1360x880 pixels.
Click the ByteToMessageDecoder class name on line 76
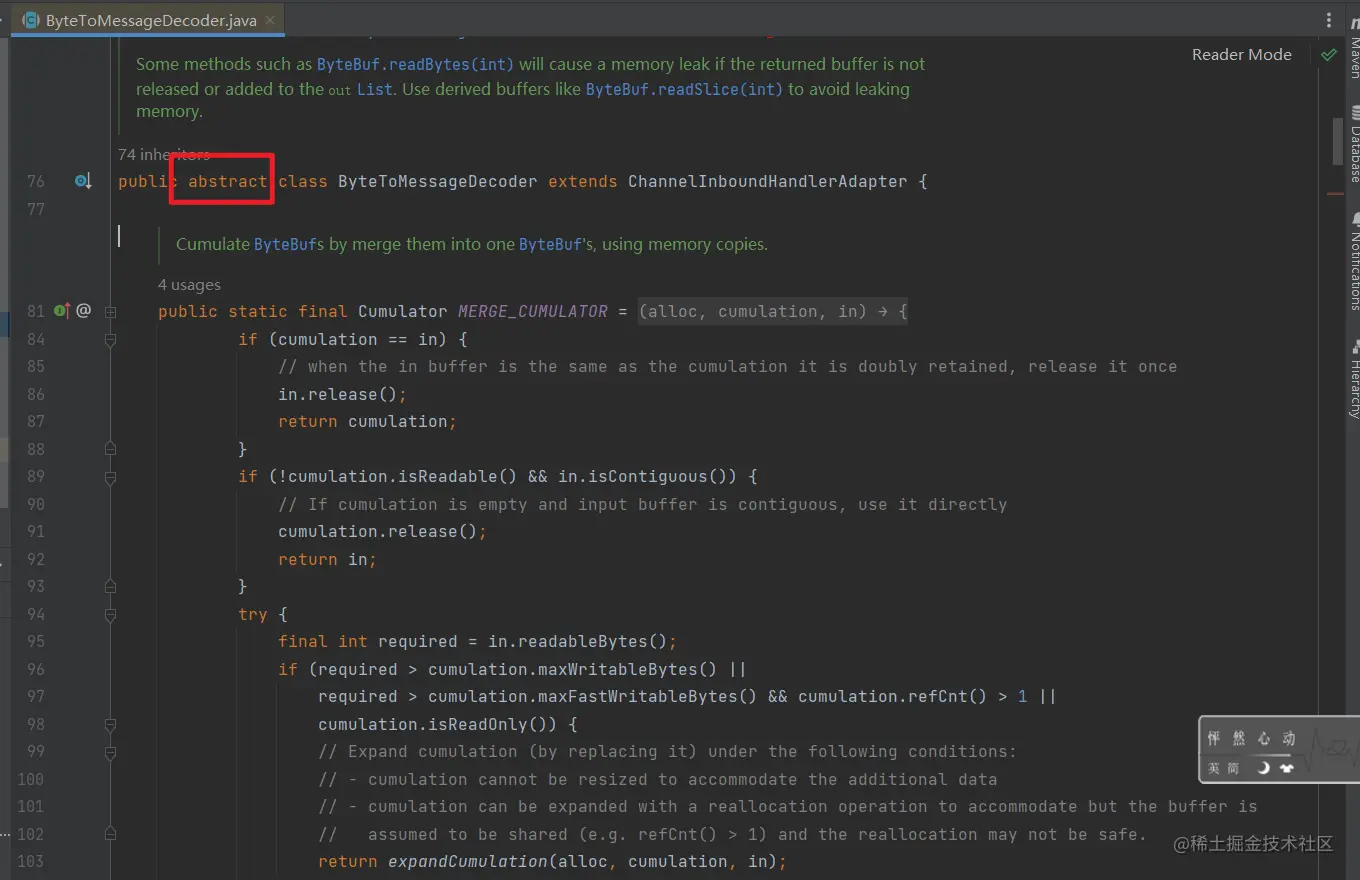pyautogui.click(x=437, y=182)
